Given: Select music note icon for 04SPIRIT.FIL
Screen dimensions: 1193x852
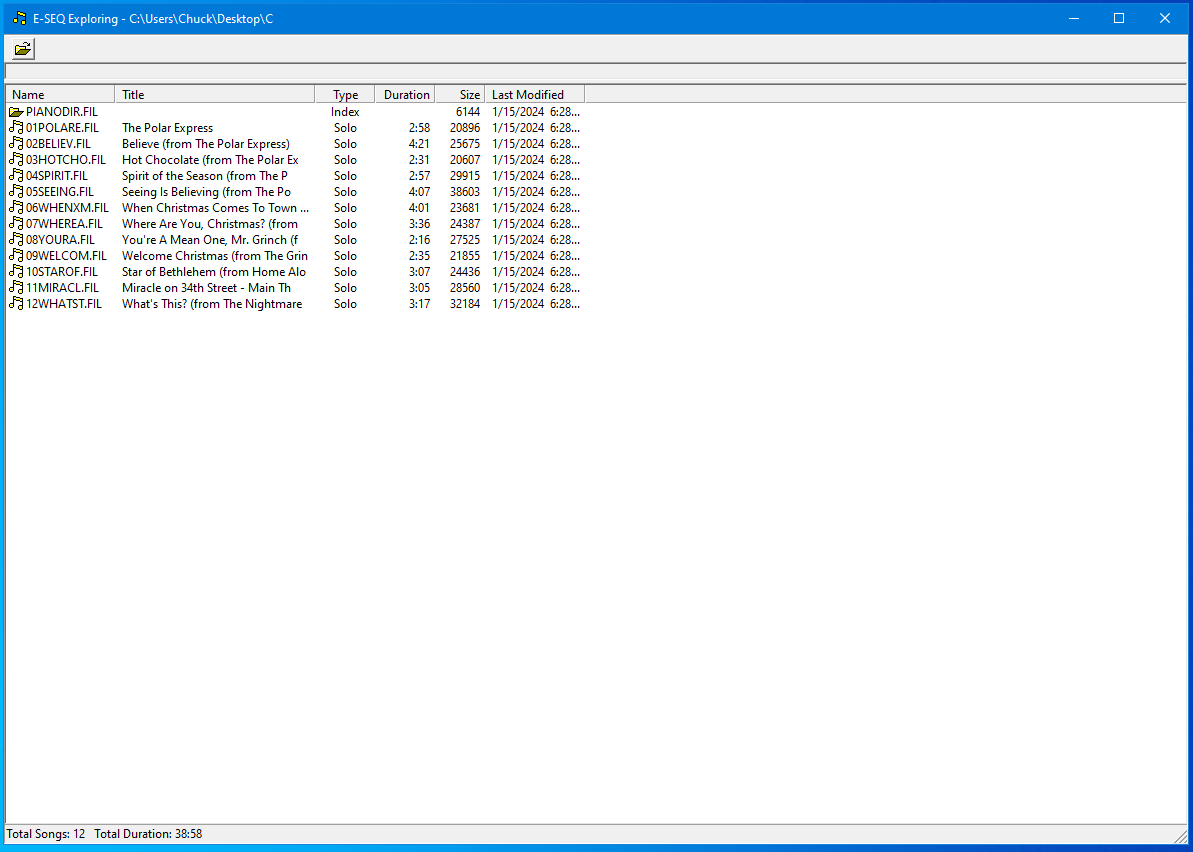Looking at the screenshot, I should [16, 176].
